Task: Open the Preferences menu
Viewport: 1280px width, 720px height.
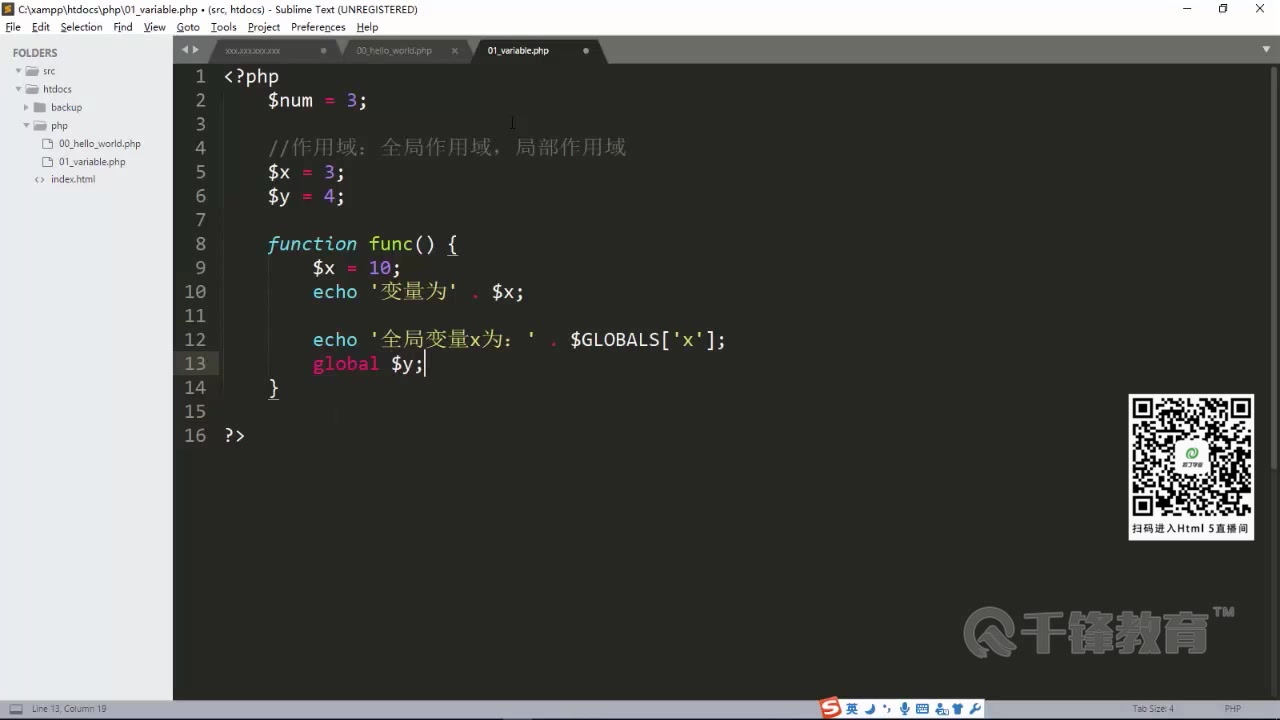Action: pos(318,27)
